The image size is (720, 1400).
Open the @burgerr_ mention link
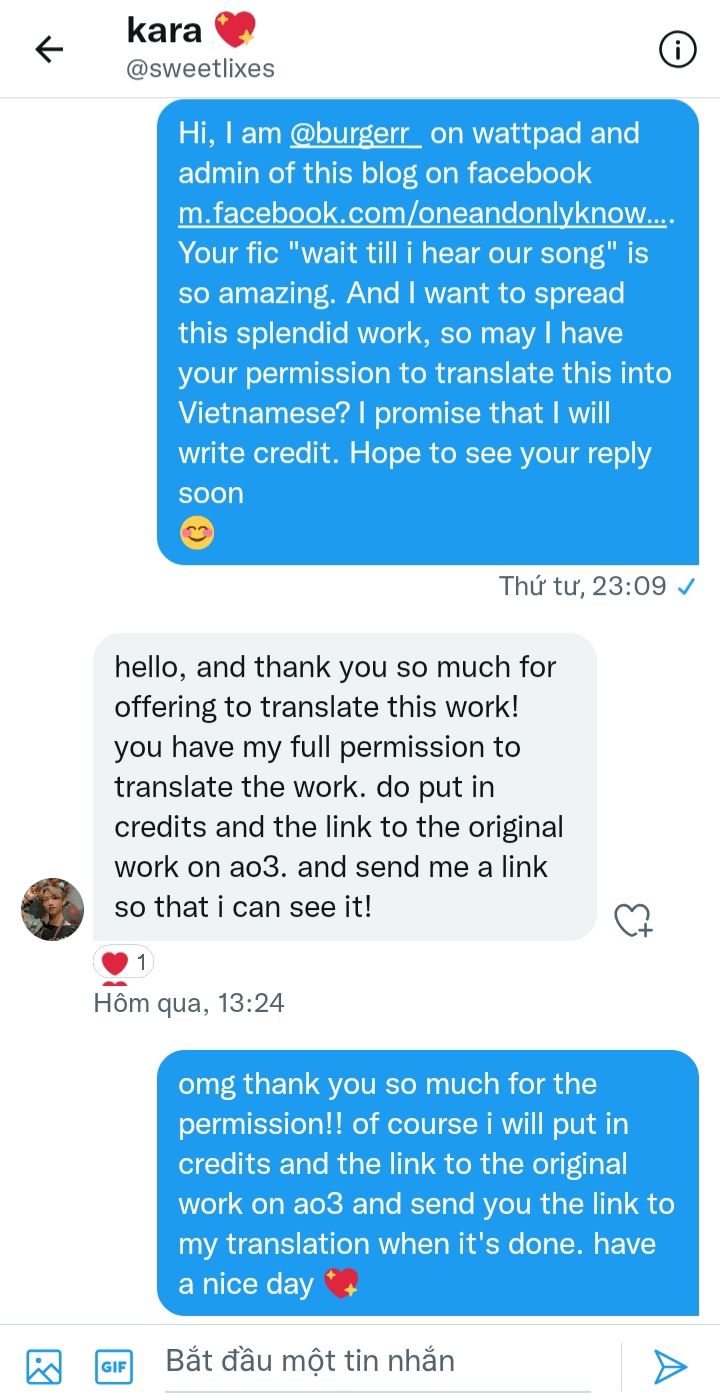356,133
